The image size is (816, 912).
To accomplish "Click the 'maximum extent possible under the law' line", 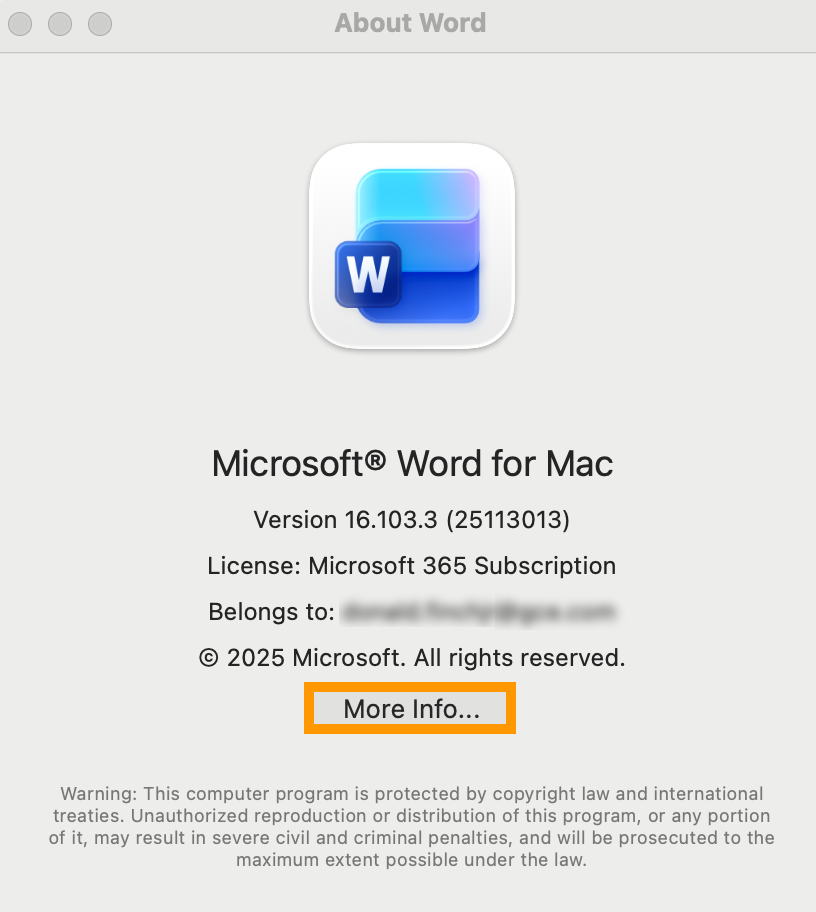I will (411, 860).
